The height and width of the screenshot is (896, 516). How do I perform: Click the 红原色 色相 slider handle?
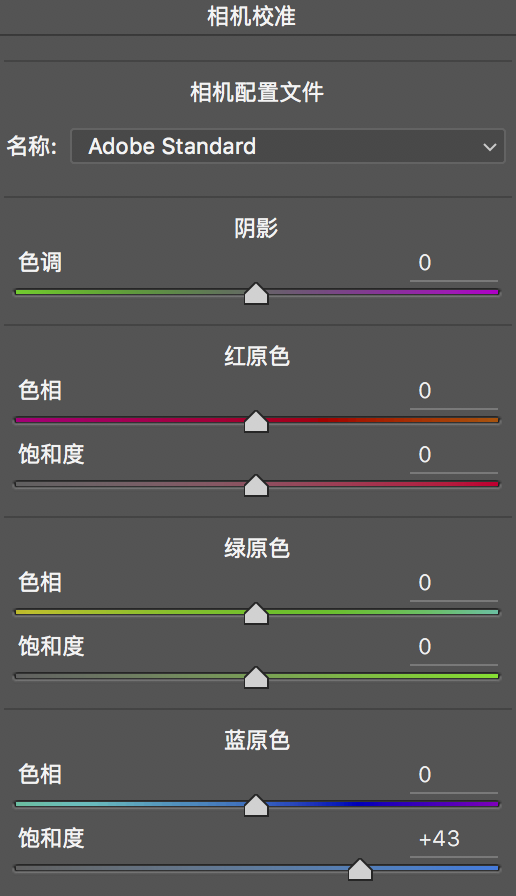256,422
